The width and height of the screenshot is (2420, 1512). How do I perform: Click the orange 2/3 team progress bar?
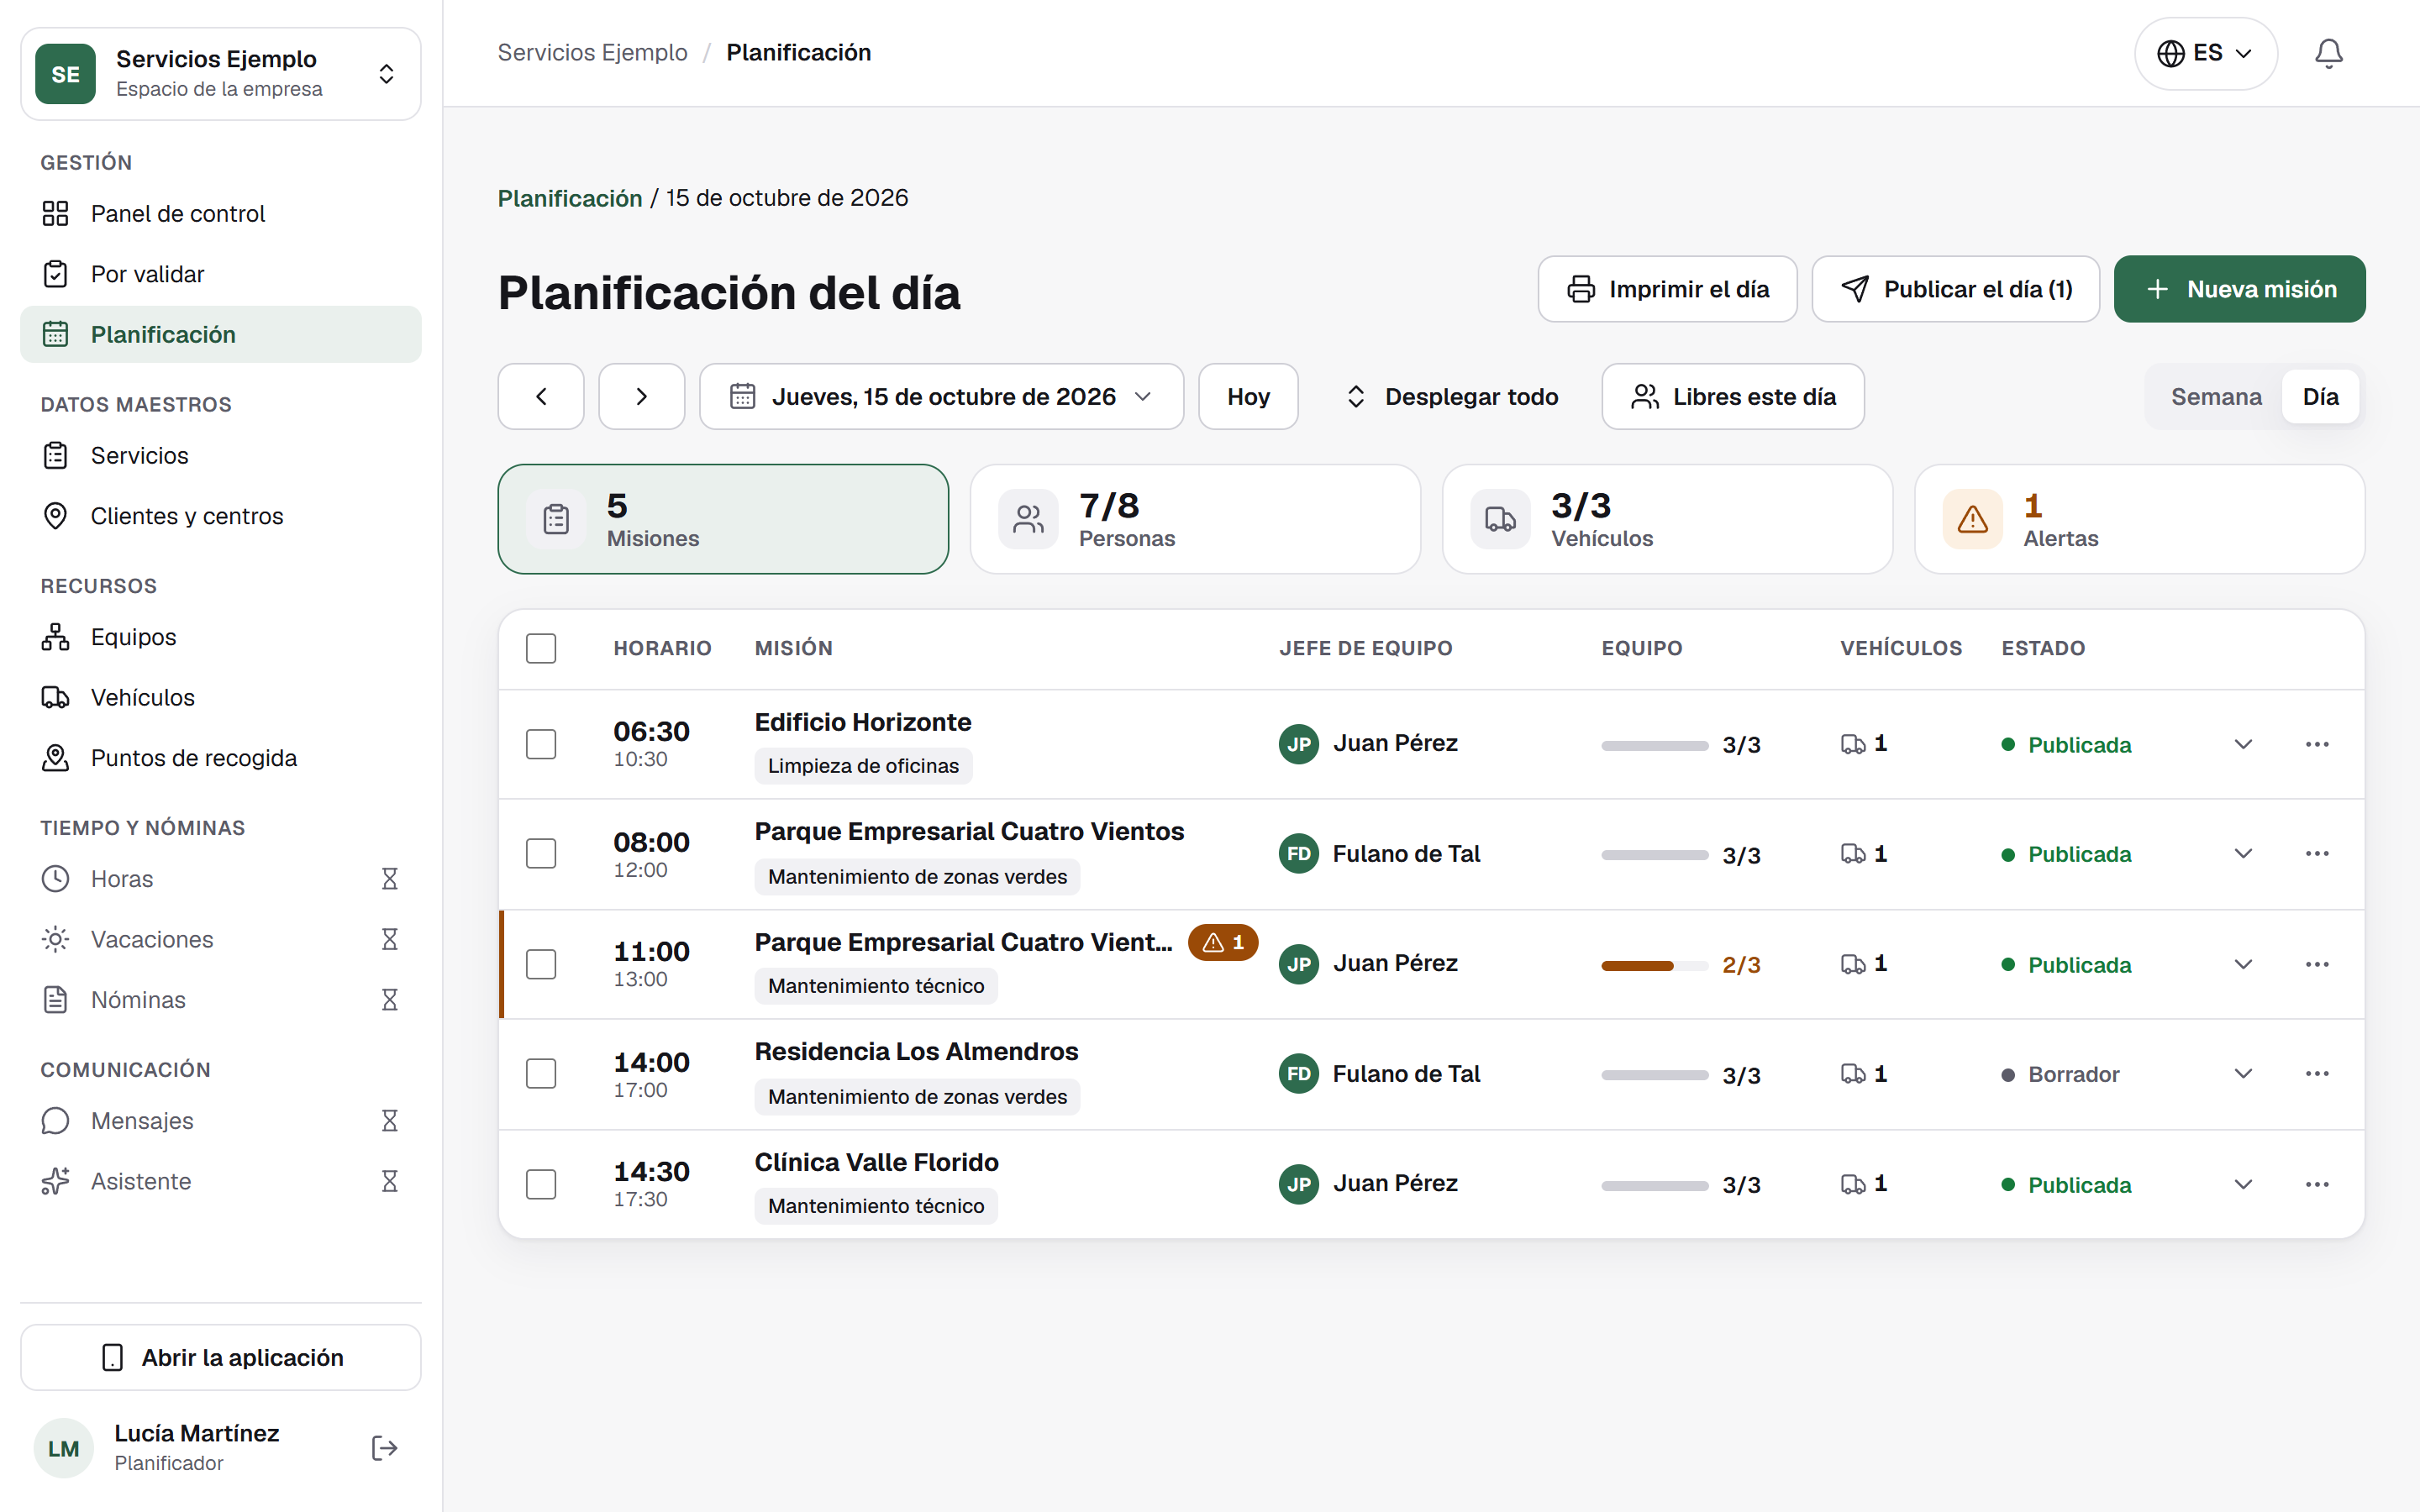pyautogui.click(x=1654, y=966)
